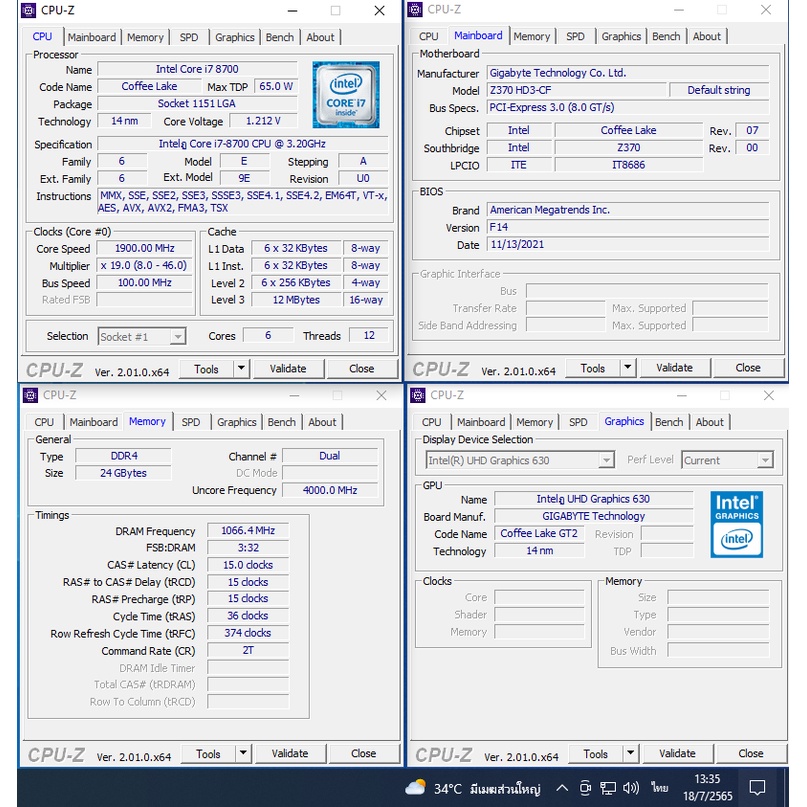Open Tools dropdown arrow in CPU window
The width and height of the screenshot is (807, 807).
tap(241, 369)
